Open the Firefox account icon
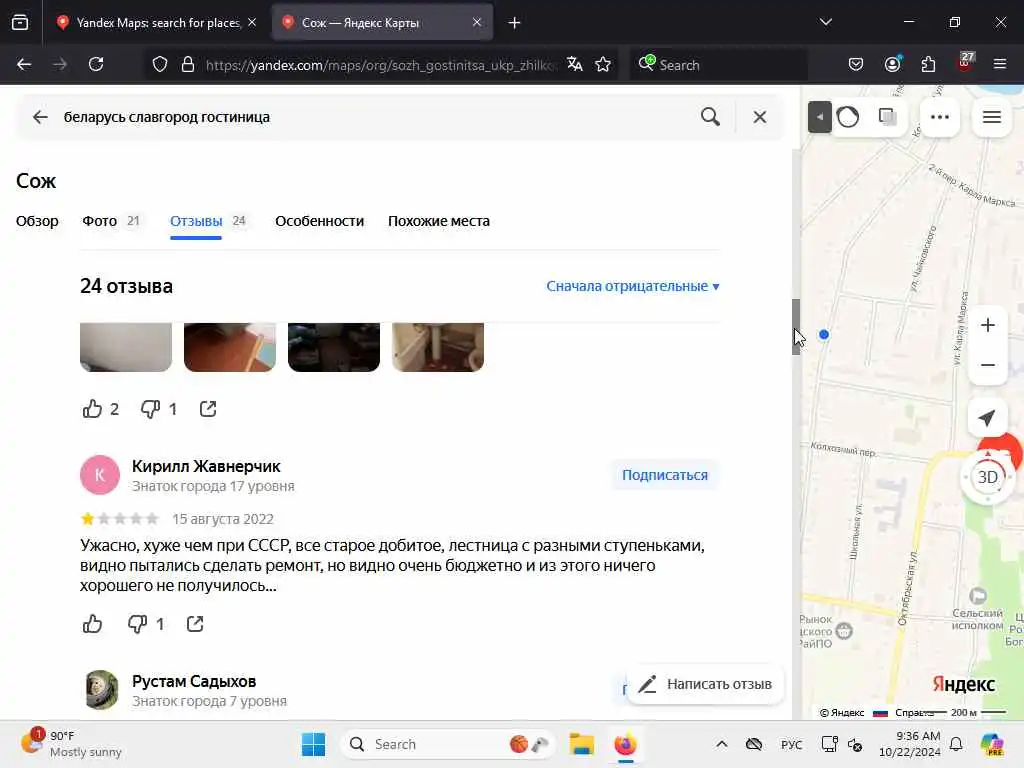 [x=892, y=64]
